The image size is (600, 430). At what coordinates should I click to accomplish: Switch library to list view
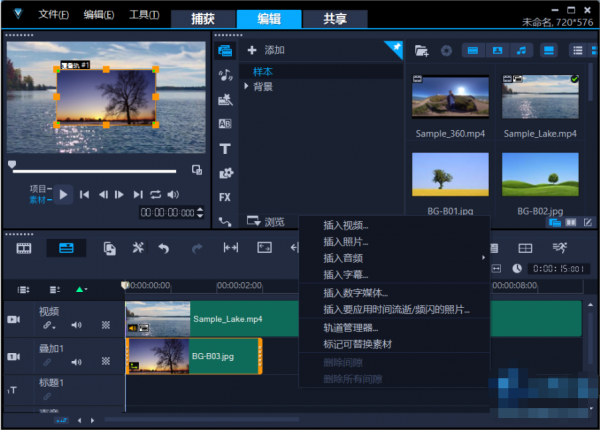(x=578, y=50)
